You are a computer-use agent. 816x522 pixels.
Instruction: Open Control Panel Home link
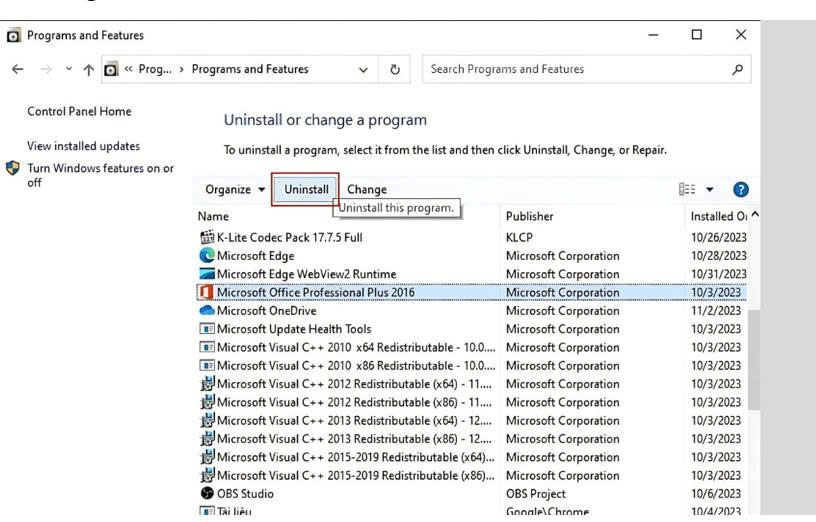79,111
